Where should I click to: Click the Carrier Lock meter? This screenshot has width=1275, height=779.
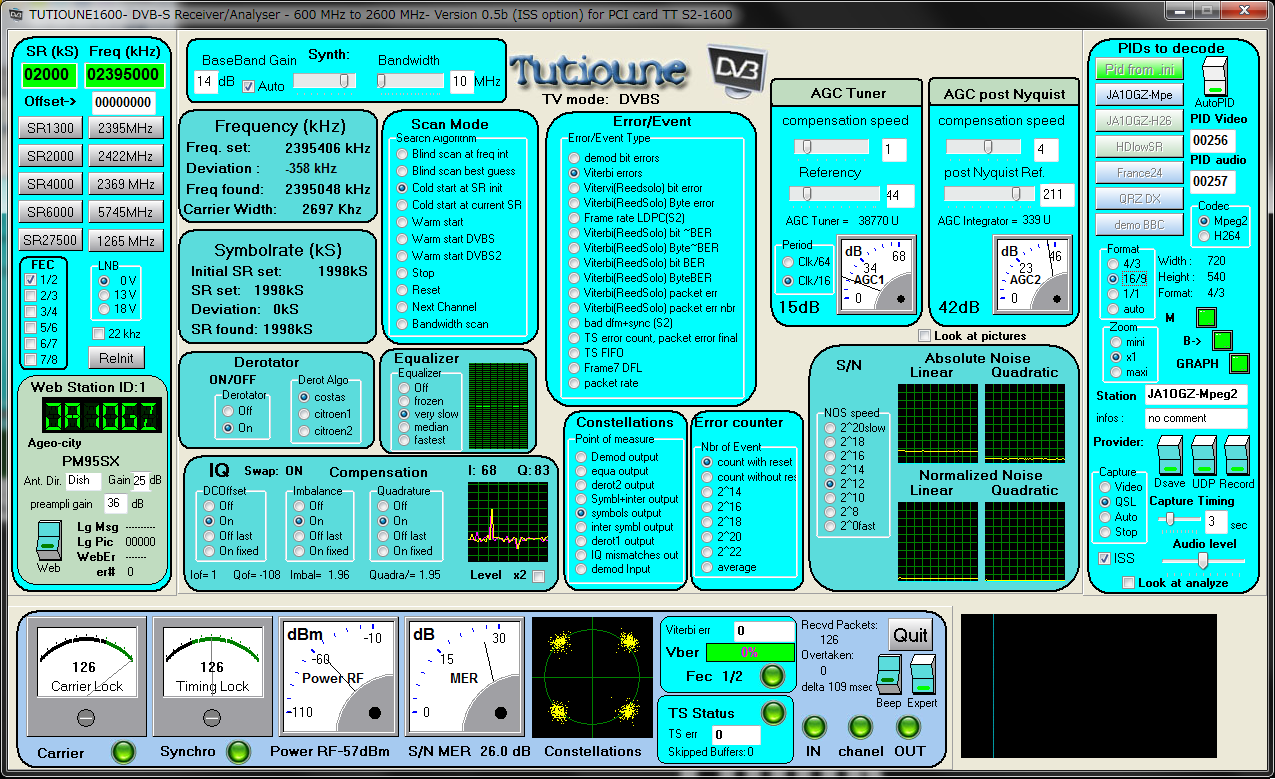(x=86, y=676)
